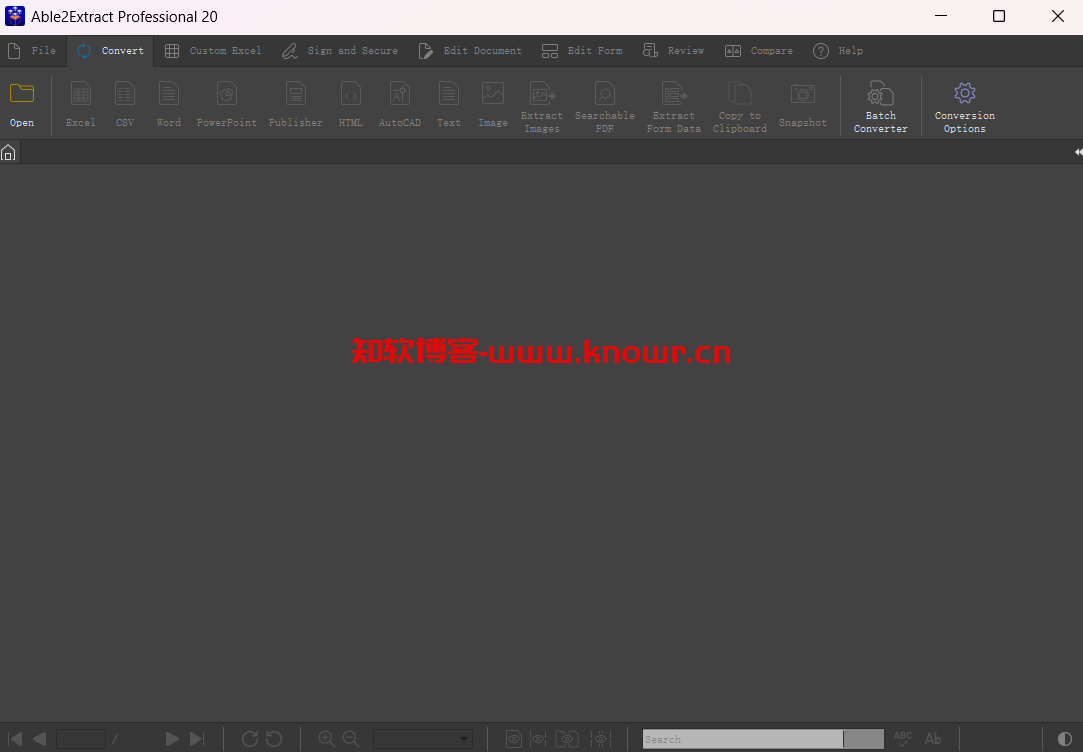
Task: Click the fourth eye view-mode icon
Action: [602, 739]
